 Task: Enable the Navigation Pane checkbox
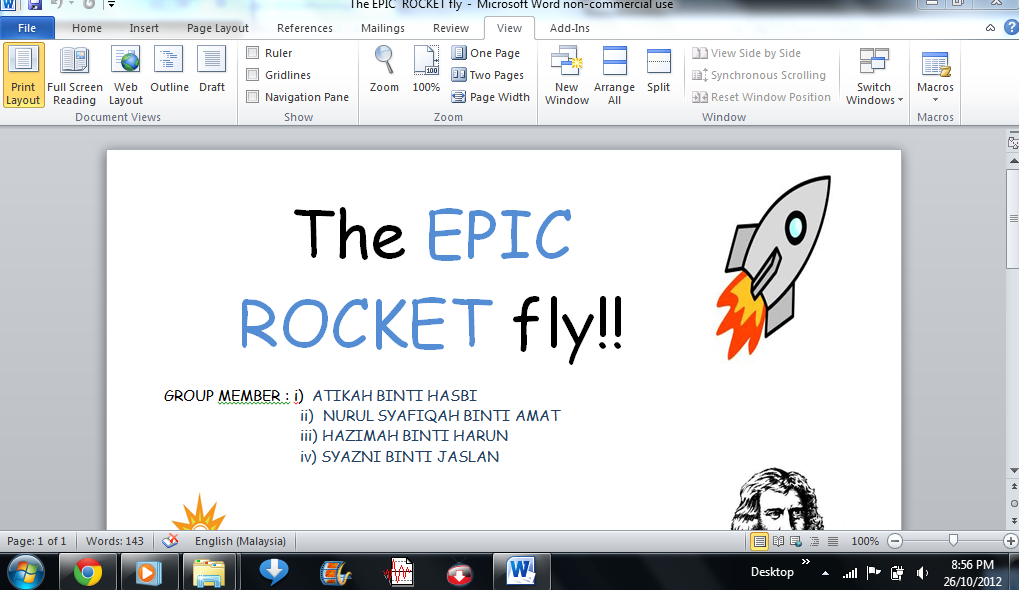[x=253, y=97]
